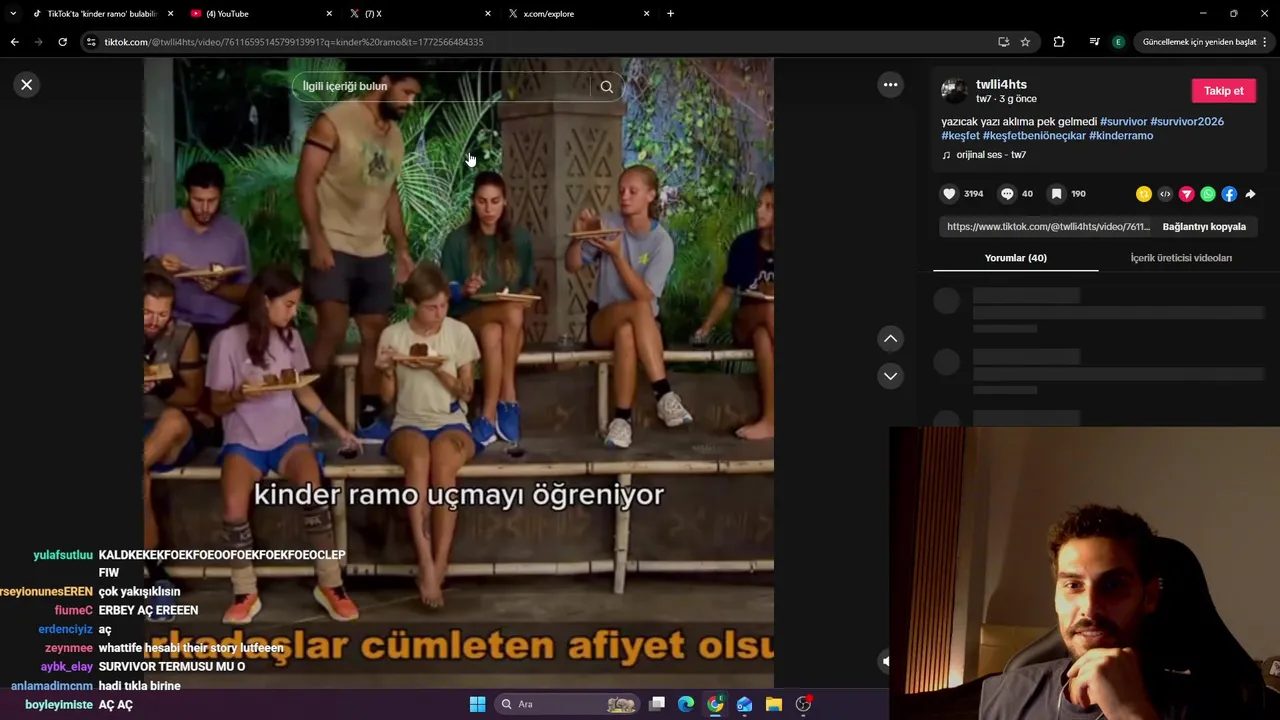1280x720 pixels.
Task: Switch to the TikTok browser tab
Action: click(102, 14)
